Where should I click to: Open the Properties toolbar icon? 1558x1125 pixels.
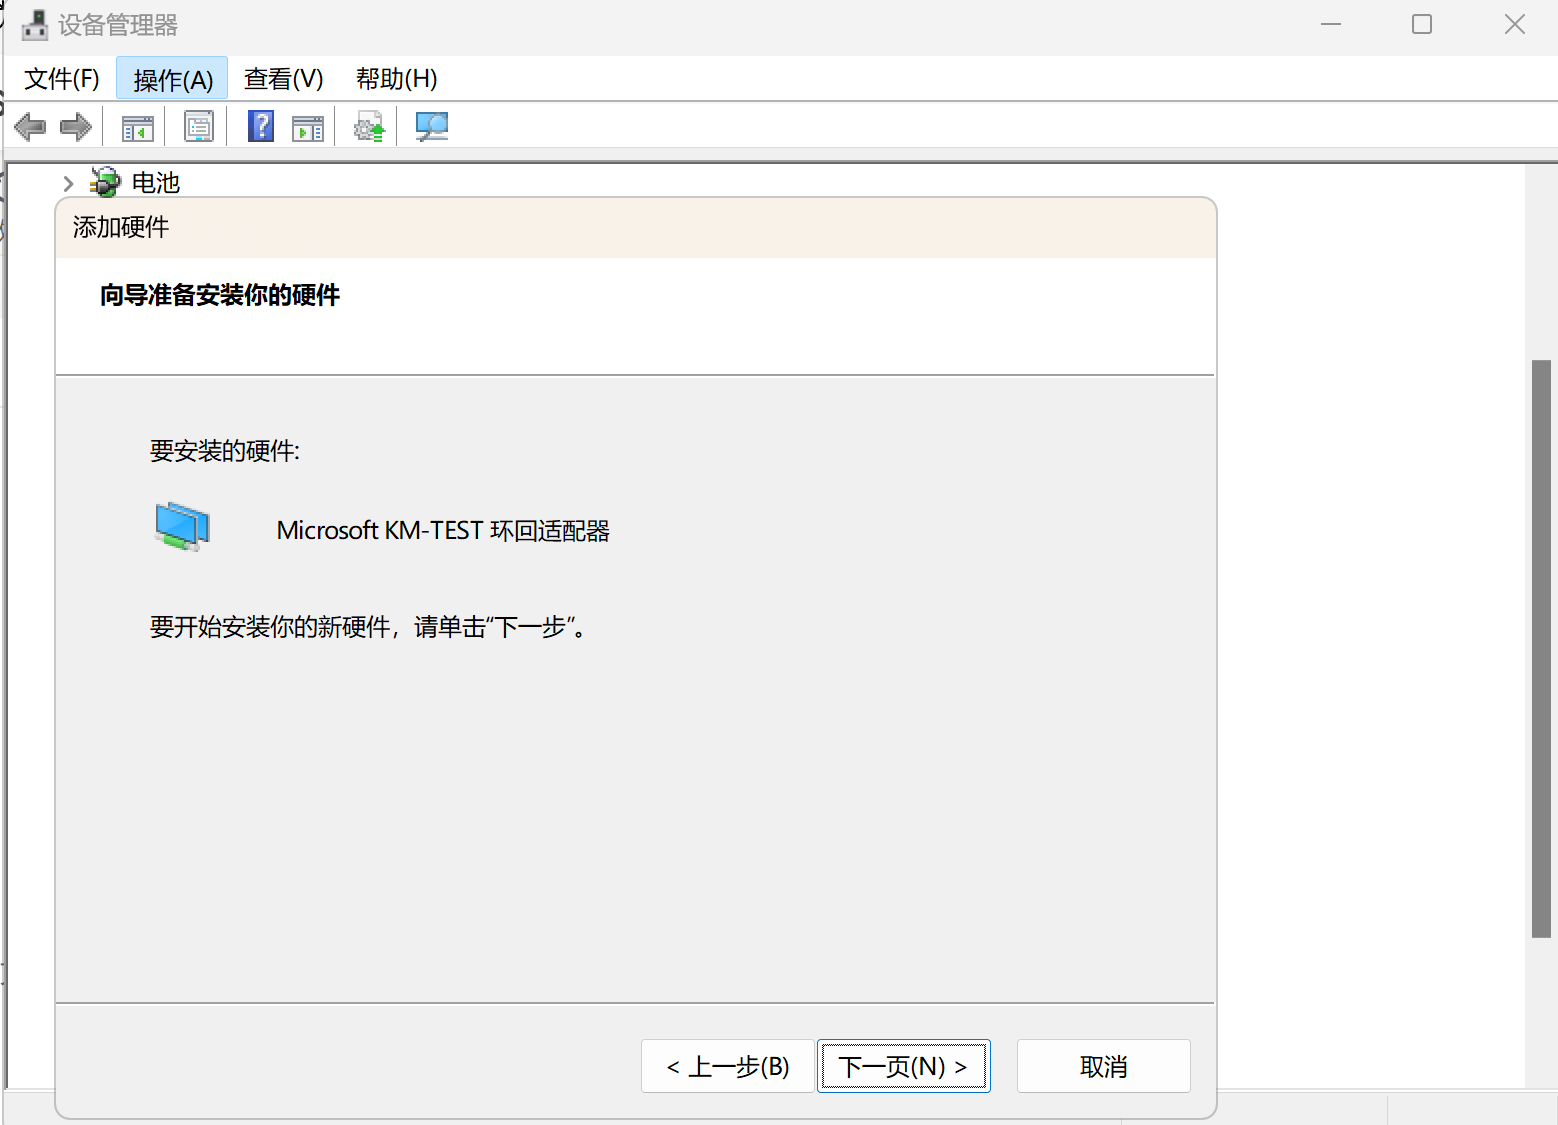(x=199, y=127)
